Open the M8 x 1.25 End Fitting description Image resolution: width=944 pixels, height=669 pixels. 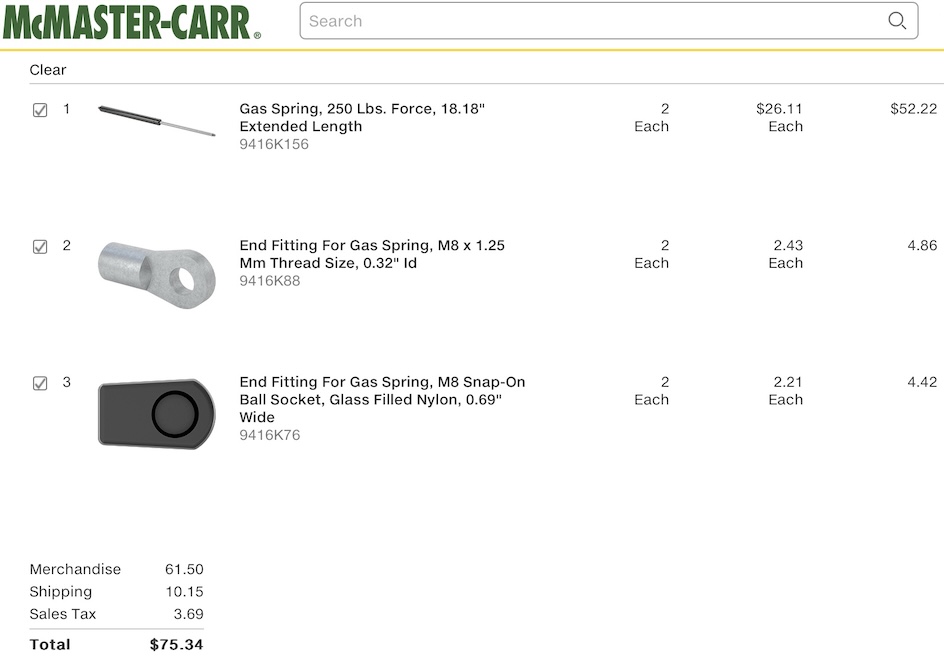372,254
